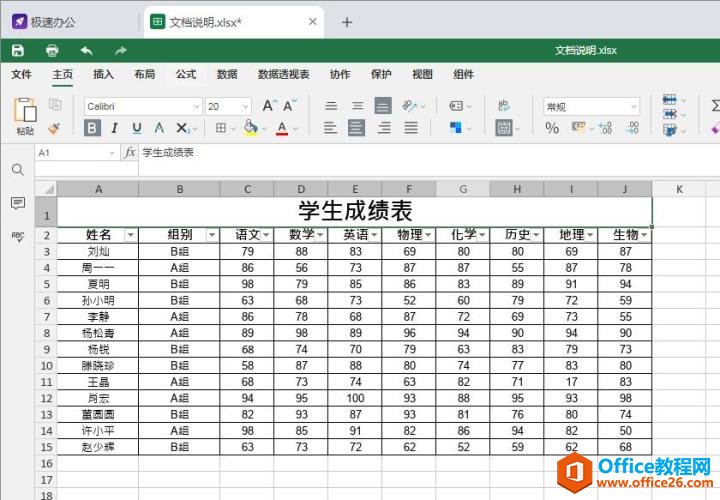Toggle Bold formatting
Screen dimensions: 720x500
[x=92, y=128]
